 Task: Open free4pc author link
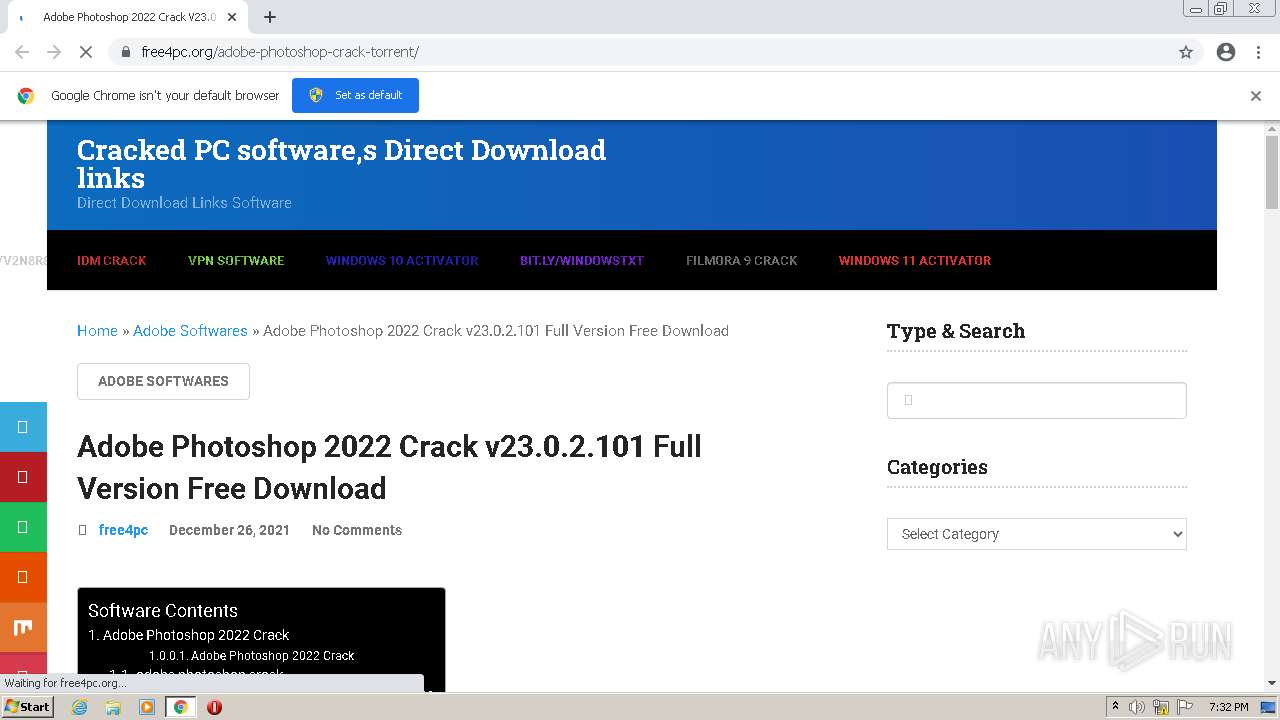[x=123, y=530]
